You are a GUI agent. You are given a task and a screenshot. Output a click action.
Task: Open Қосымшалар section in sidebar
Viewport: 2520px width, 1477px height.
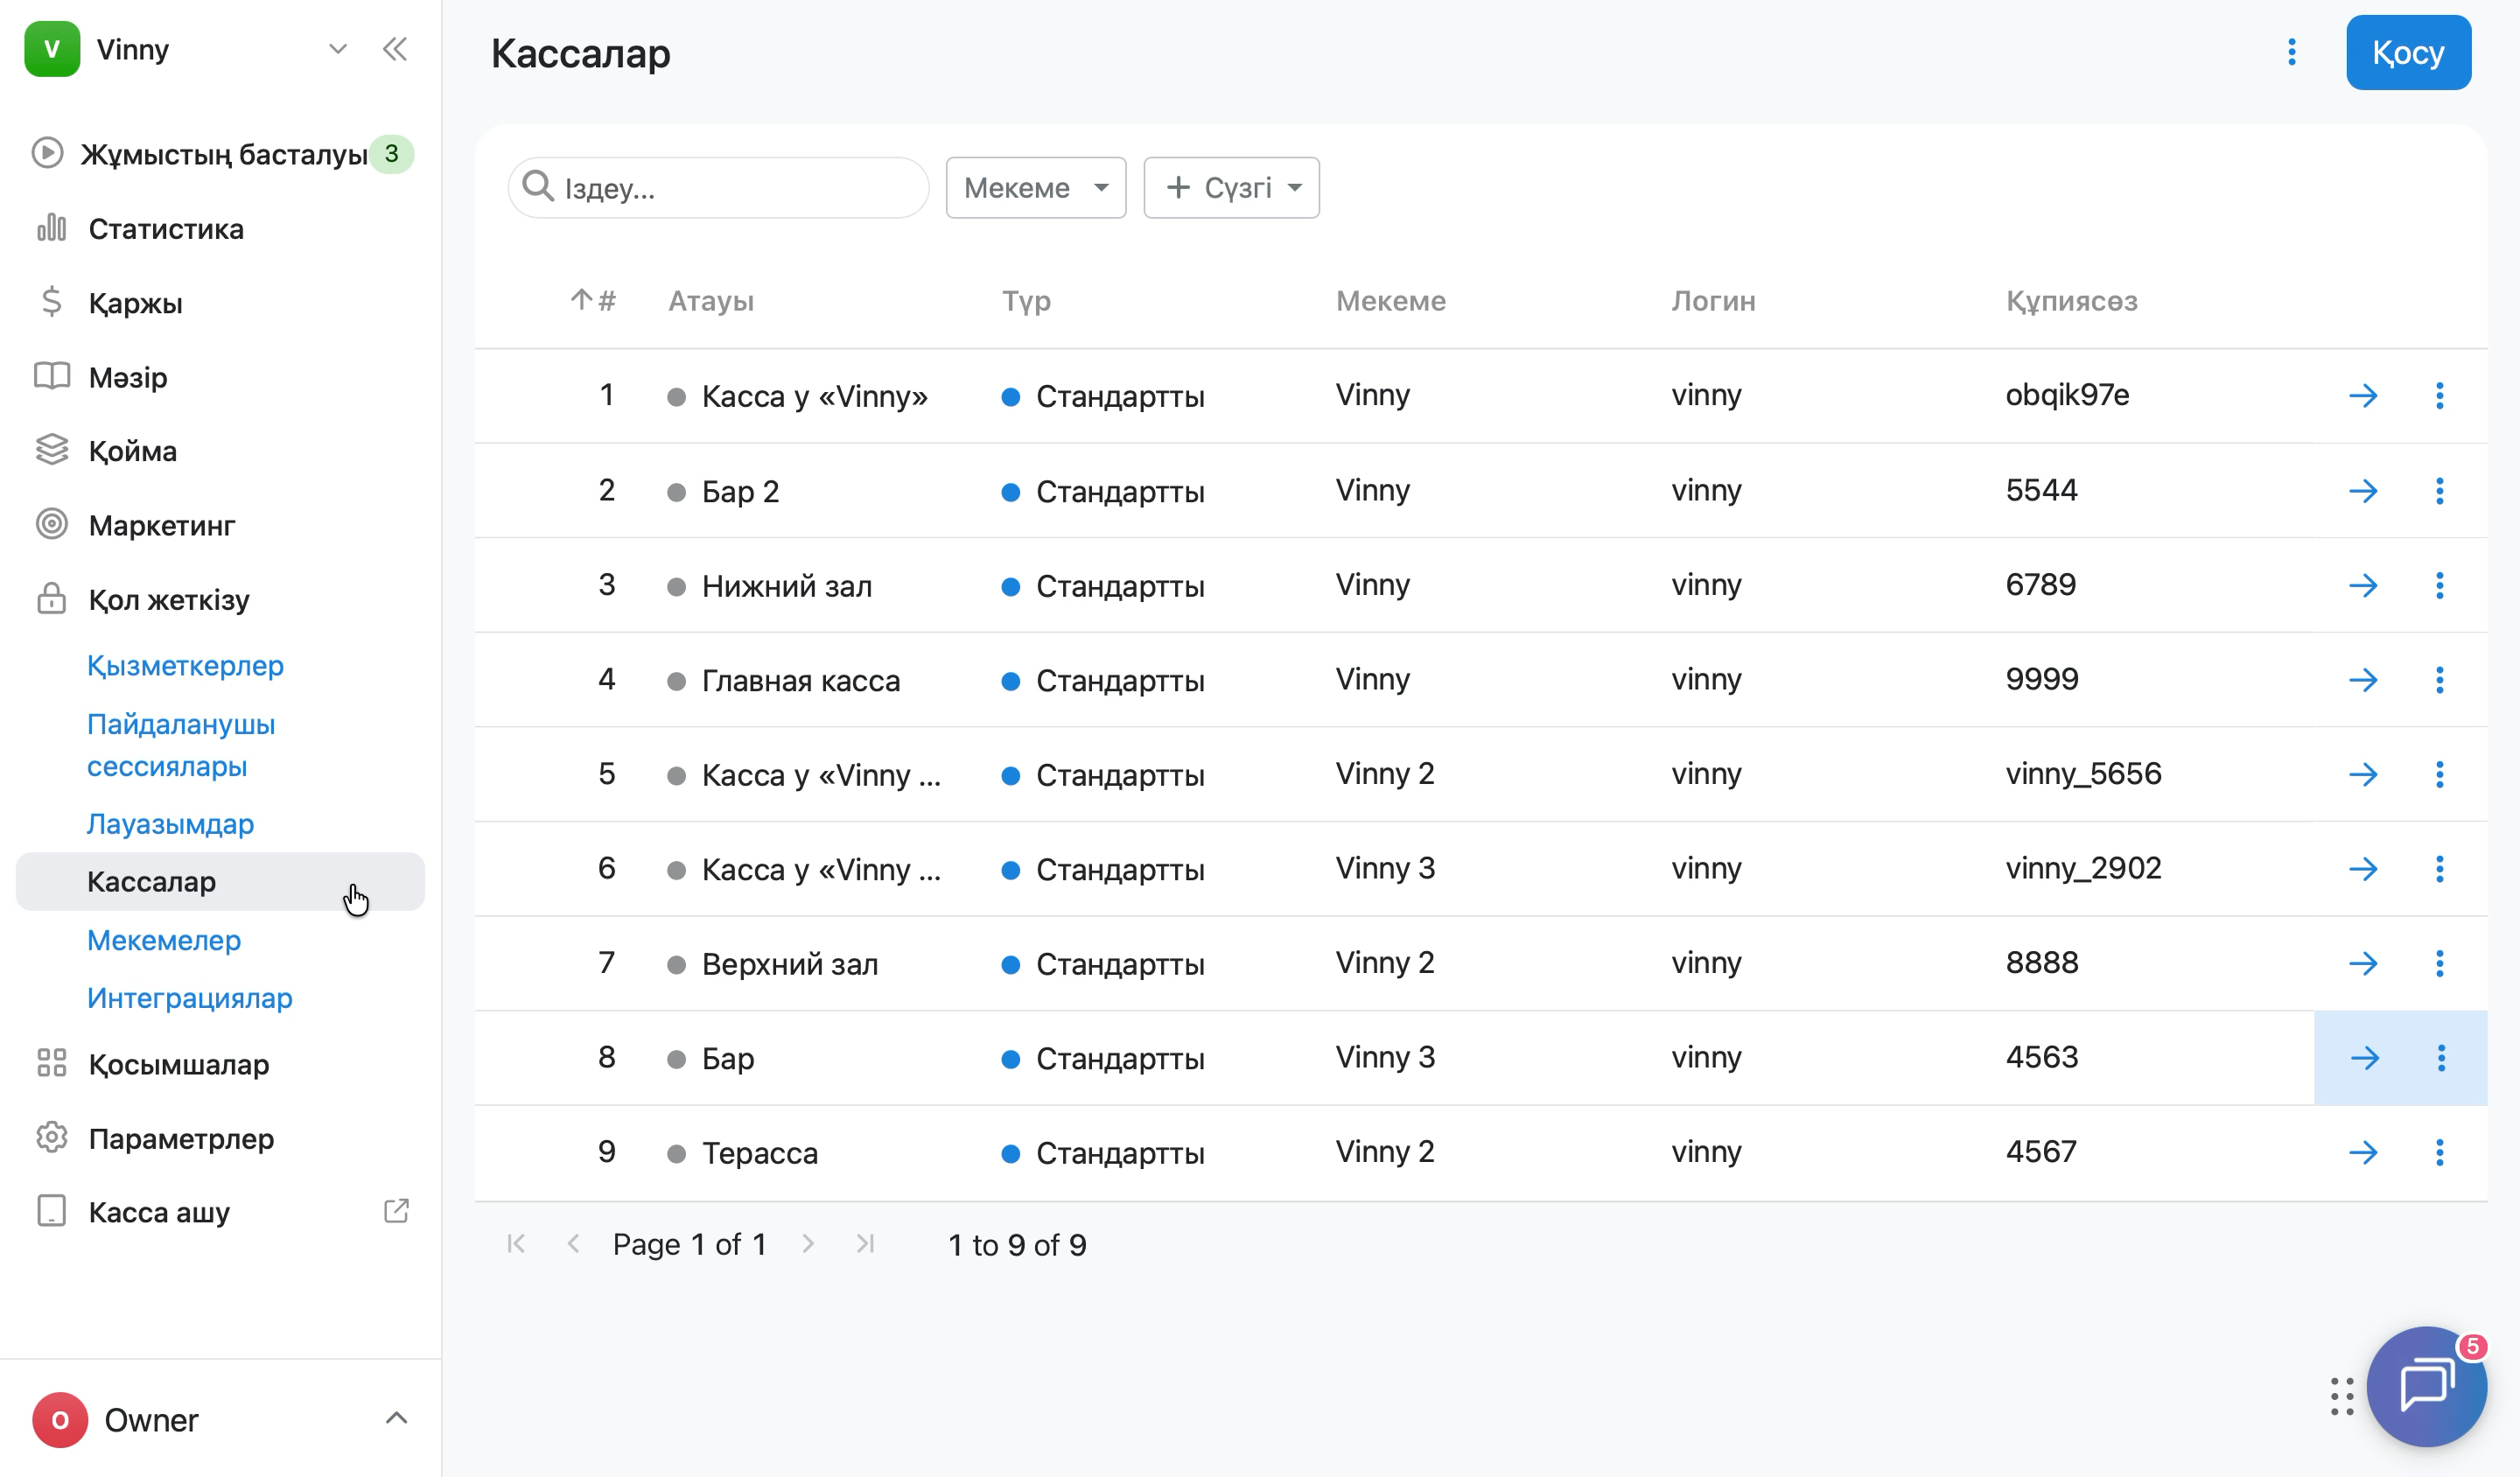(x=179, y=1064)
